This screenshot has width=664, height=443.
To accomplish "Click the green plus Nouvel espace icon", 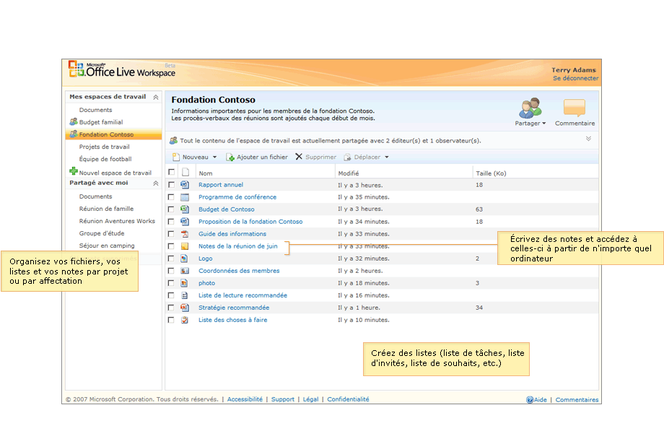I will point(73,172).
